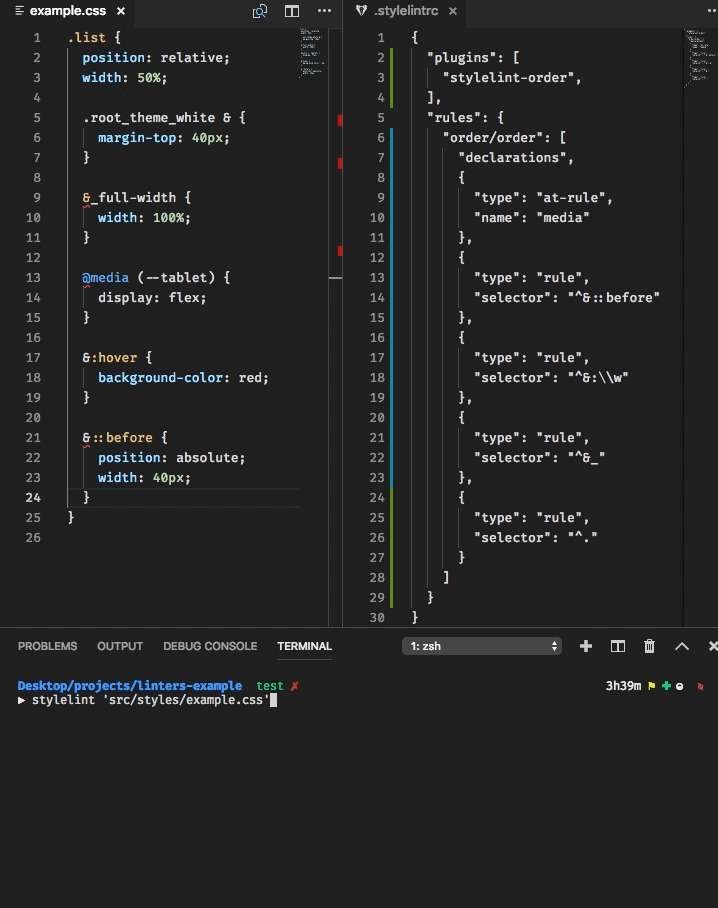Click the '"^&::before"' selector value
Viewport: 718px width, 908px height.
point(613,298)
